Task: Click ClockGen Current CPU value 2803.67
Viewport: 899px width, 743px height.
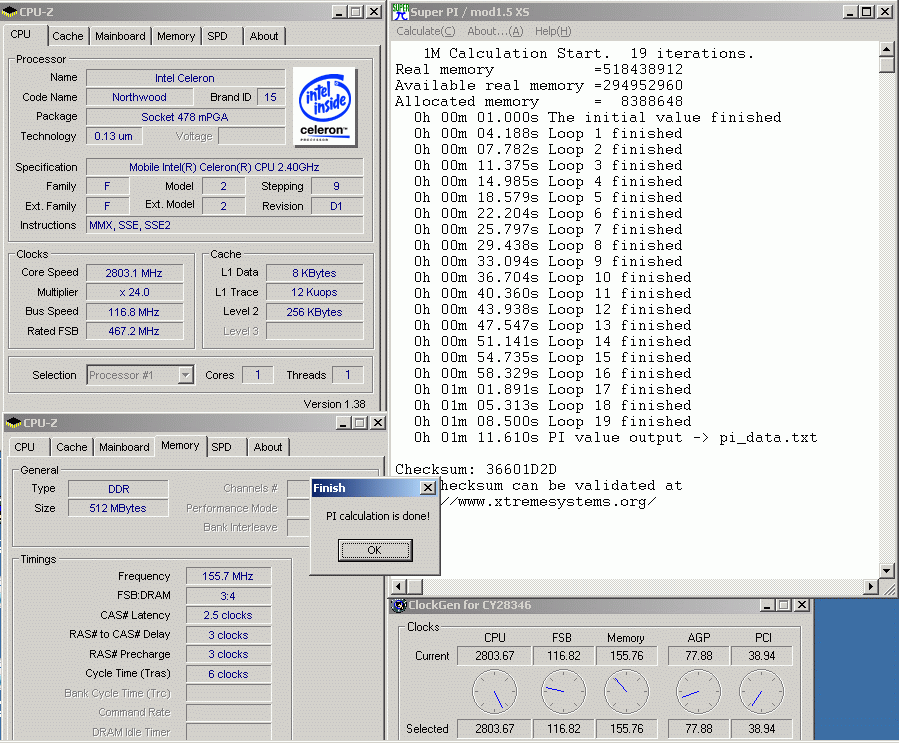Action: (495, 656)
